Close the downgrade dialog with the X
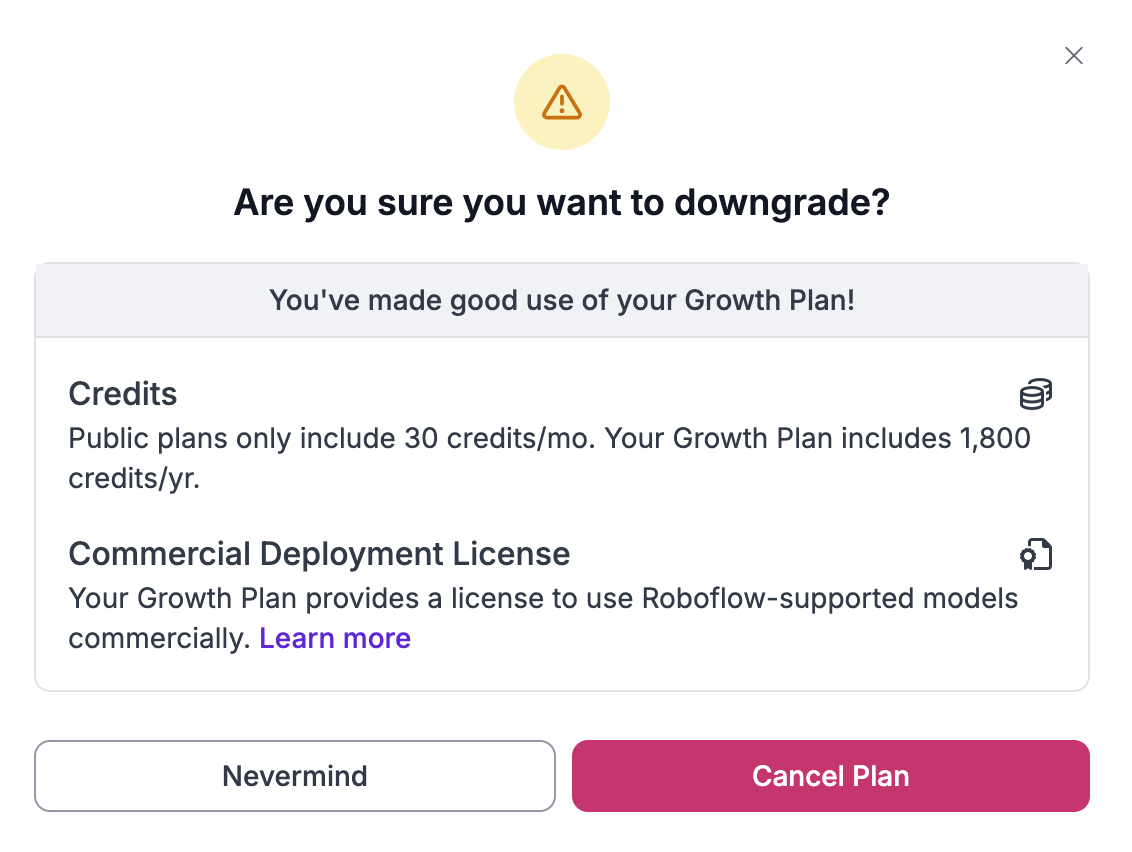 point(1074,56)
